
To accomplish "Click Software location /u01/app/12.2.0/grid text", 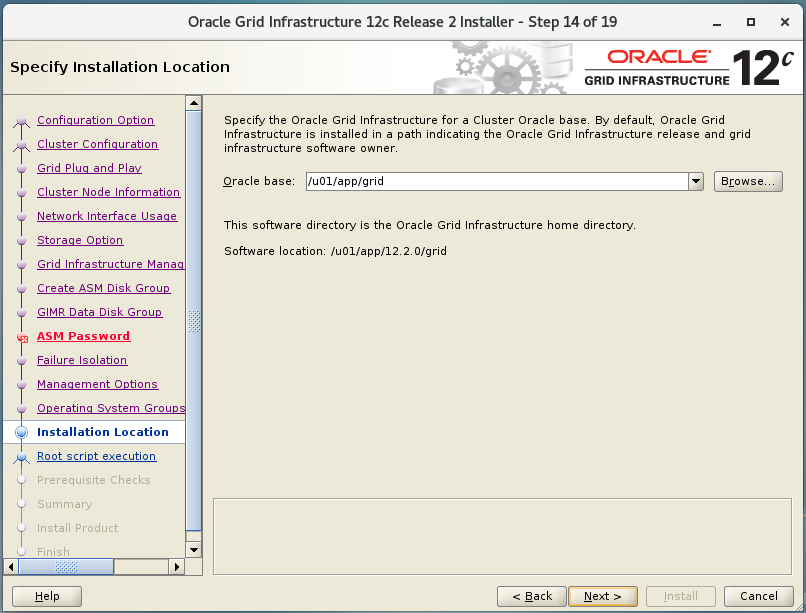I will coord(335,251).
